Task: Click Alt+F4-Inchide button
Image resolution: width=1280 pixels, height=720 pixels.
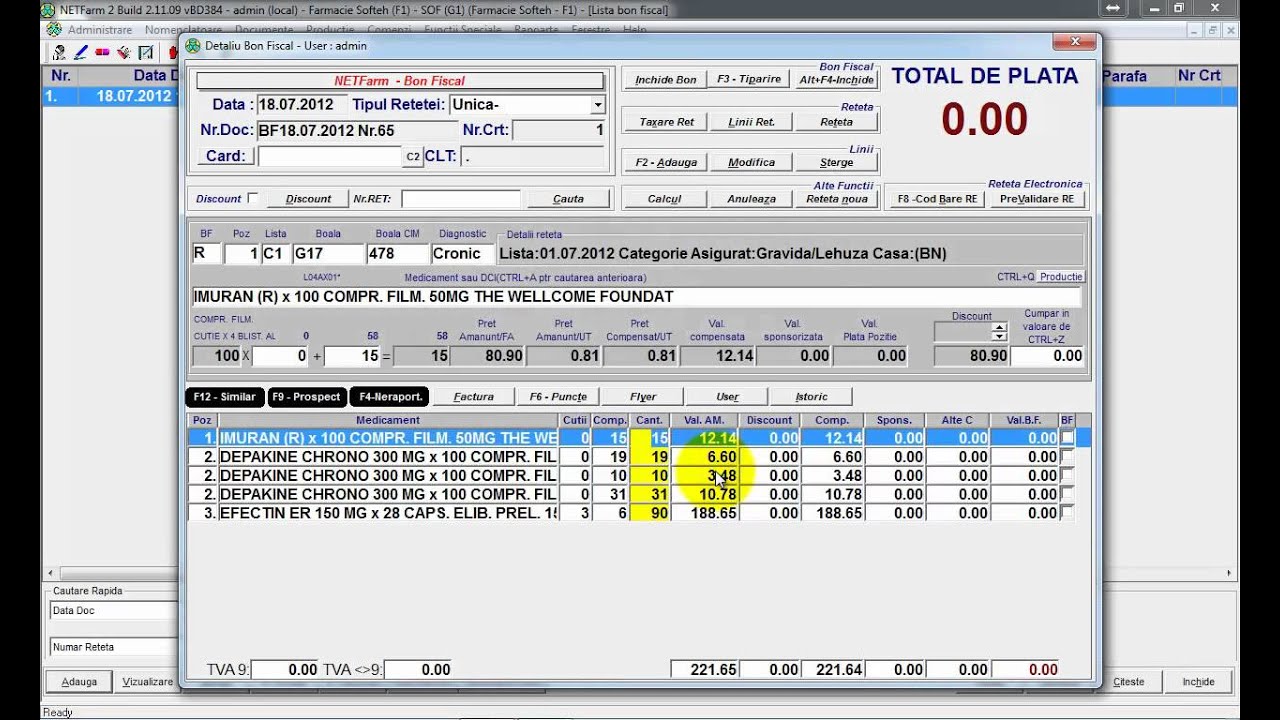Action: tap(836, 80)
